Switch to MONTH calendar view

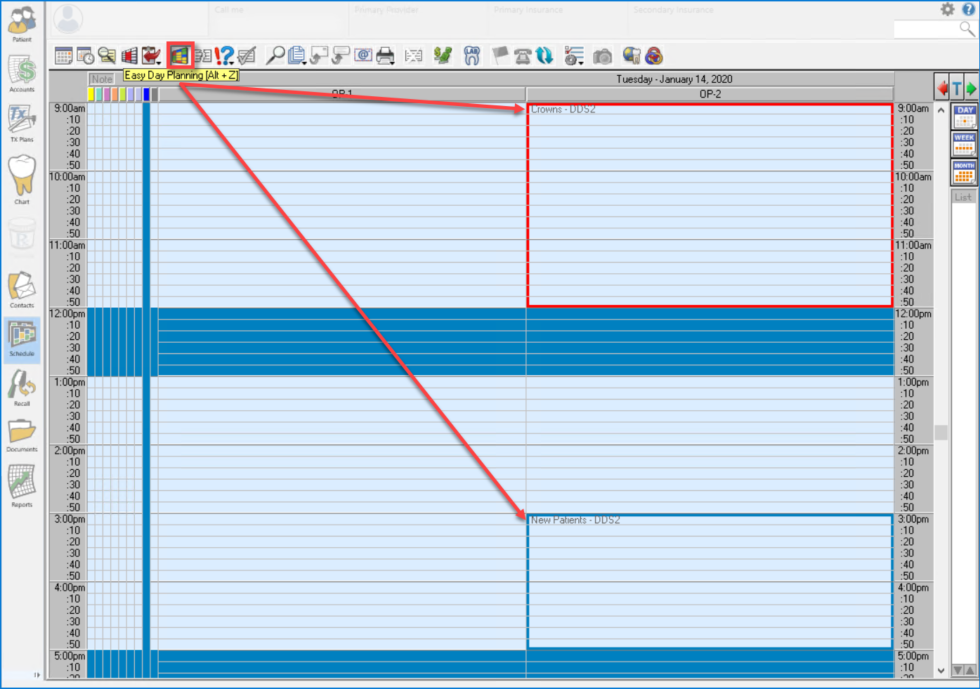click(966, 171)
